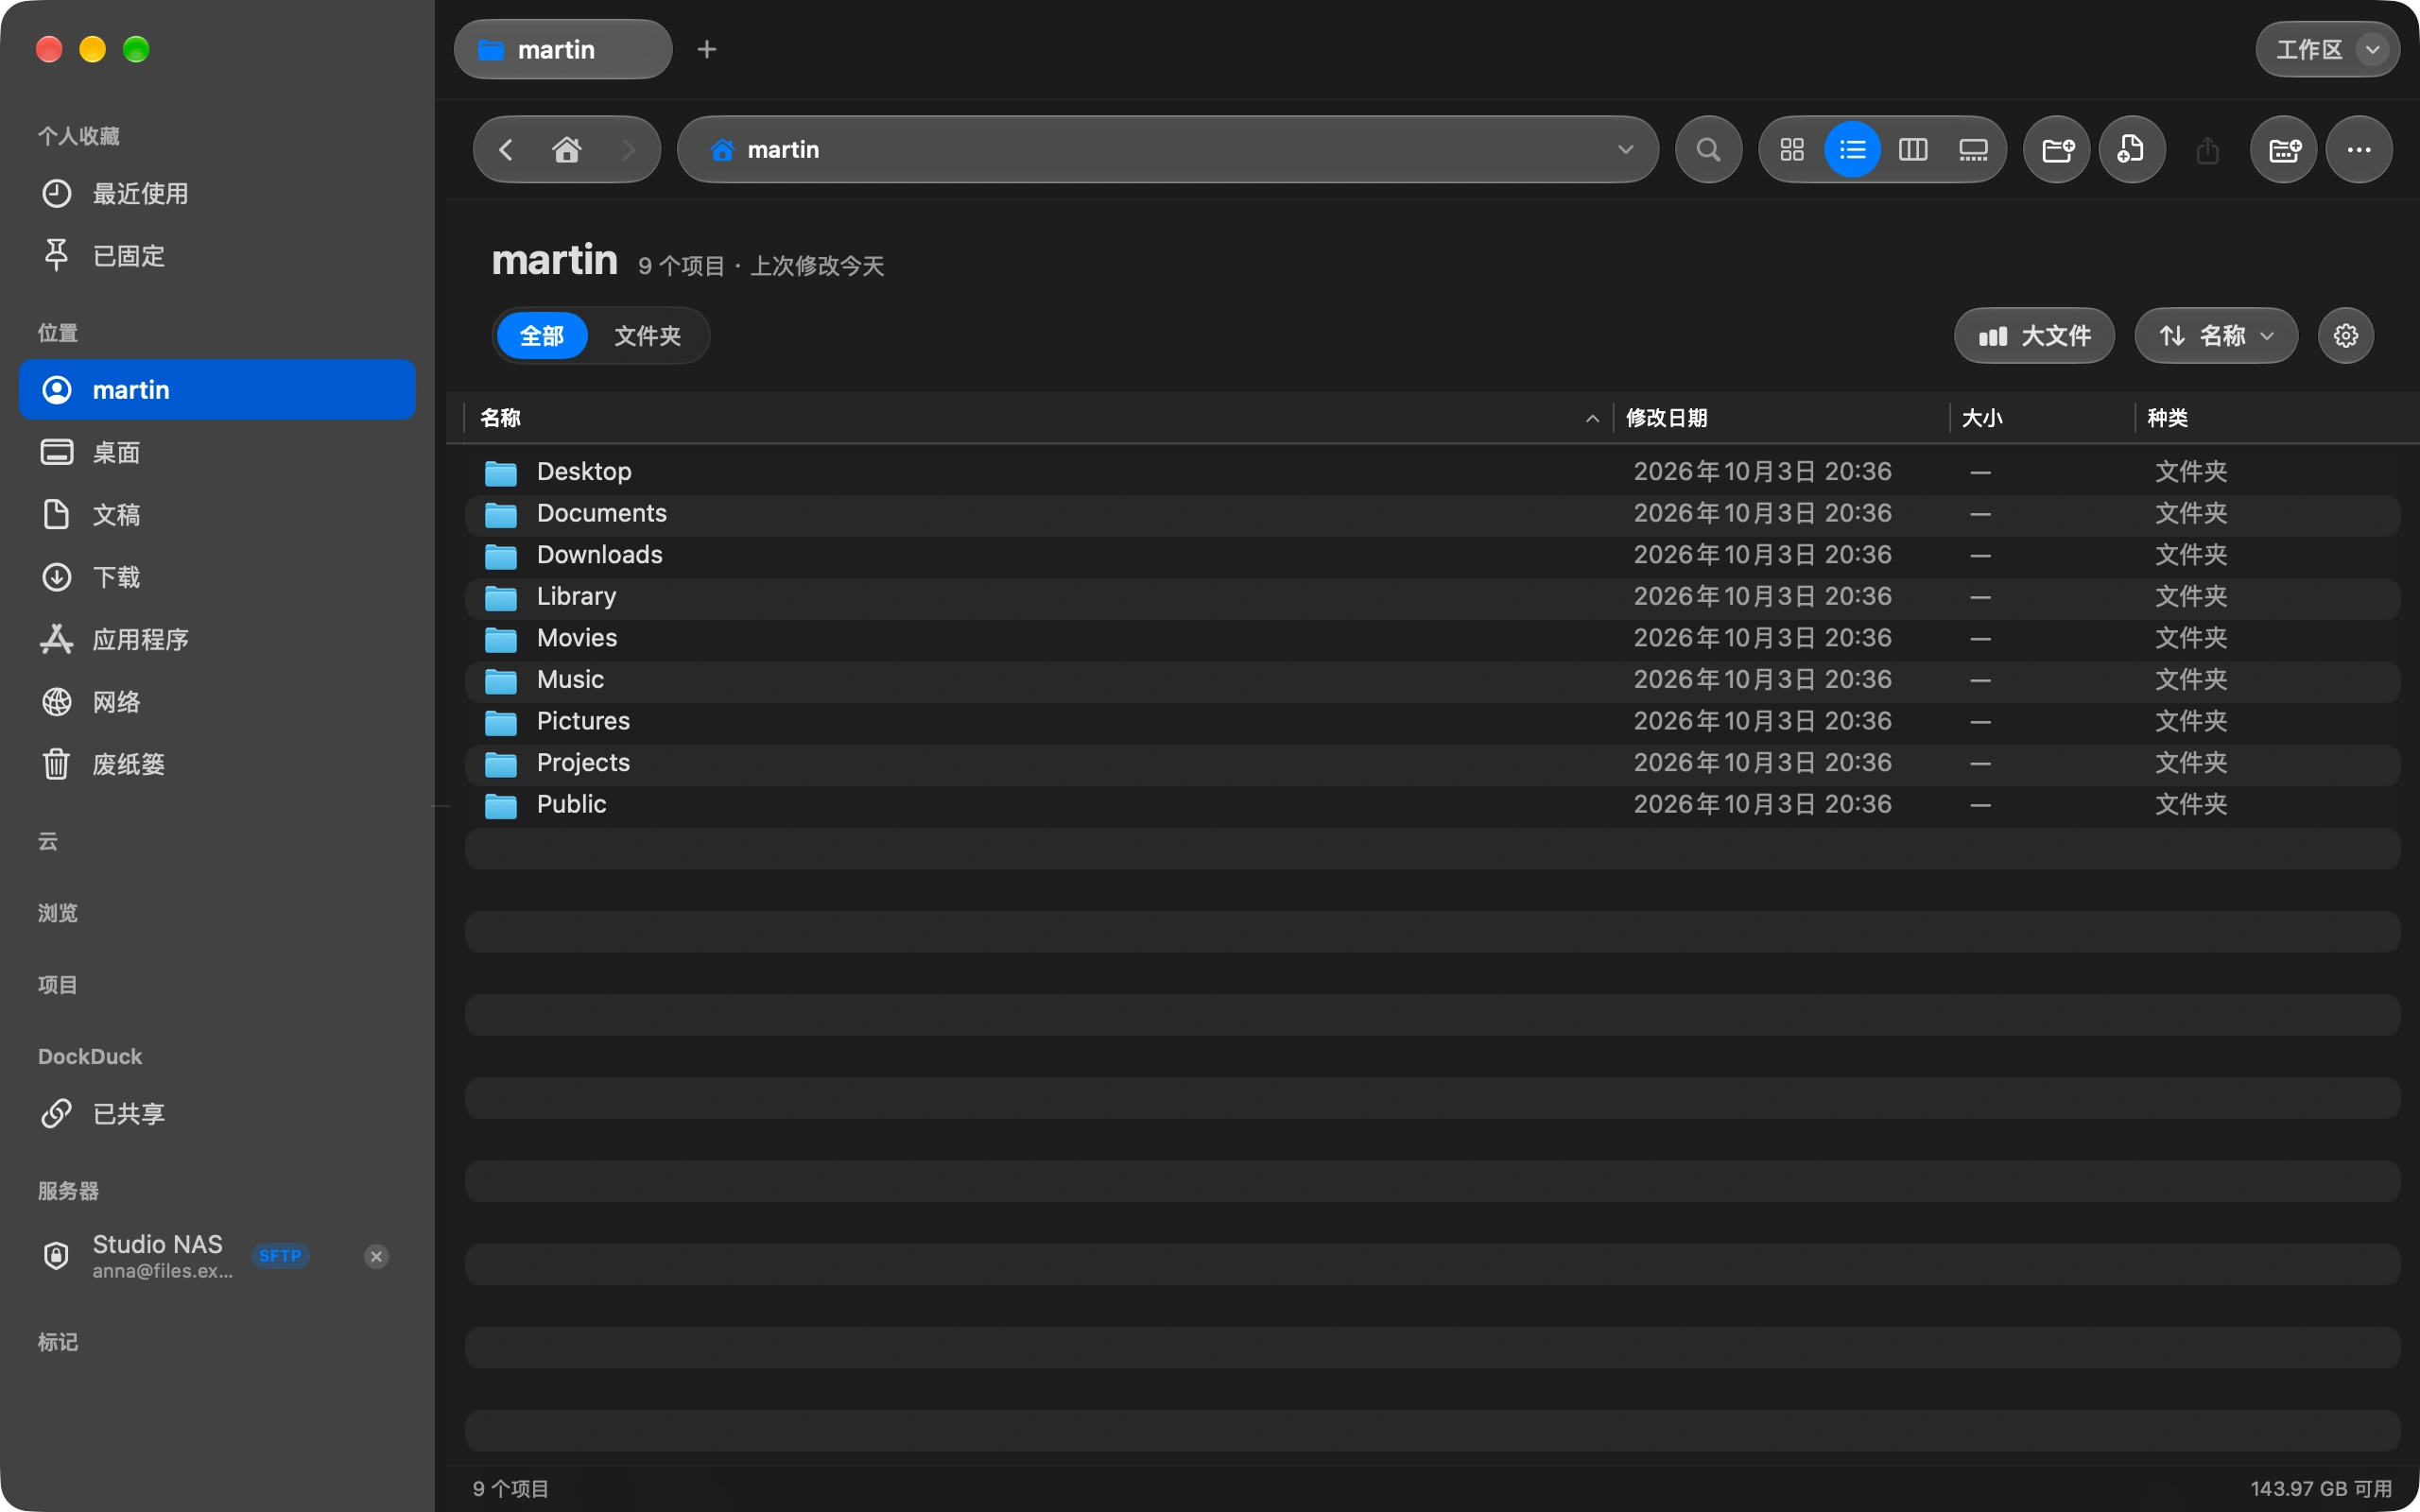
Task: Open 已共享 under DockDuck
Action: click(217, 1114)
